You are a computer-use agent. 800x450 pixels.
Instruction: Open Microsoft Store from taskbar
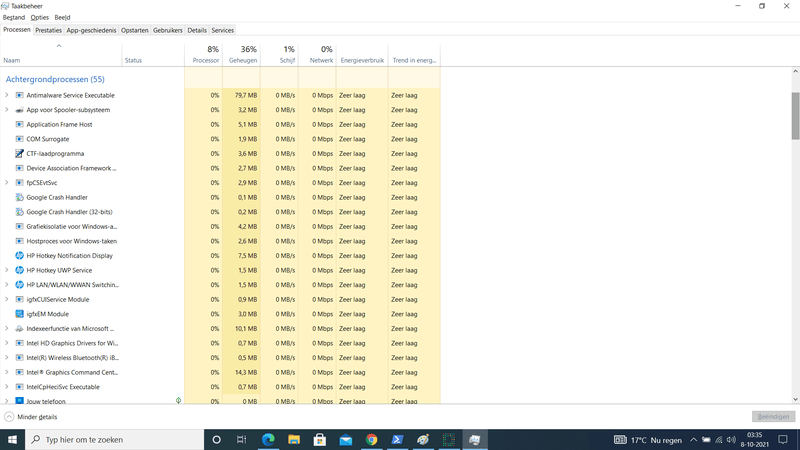pos(320,439)
